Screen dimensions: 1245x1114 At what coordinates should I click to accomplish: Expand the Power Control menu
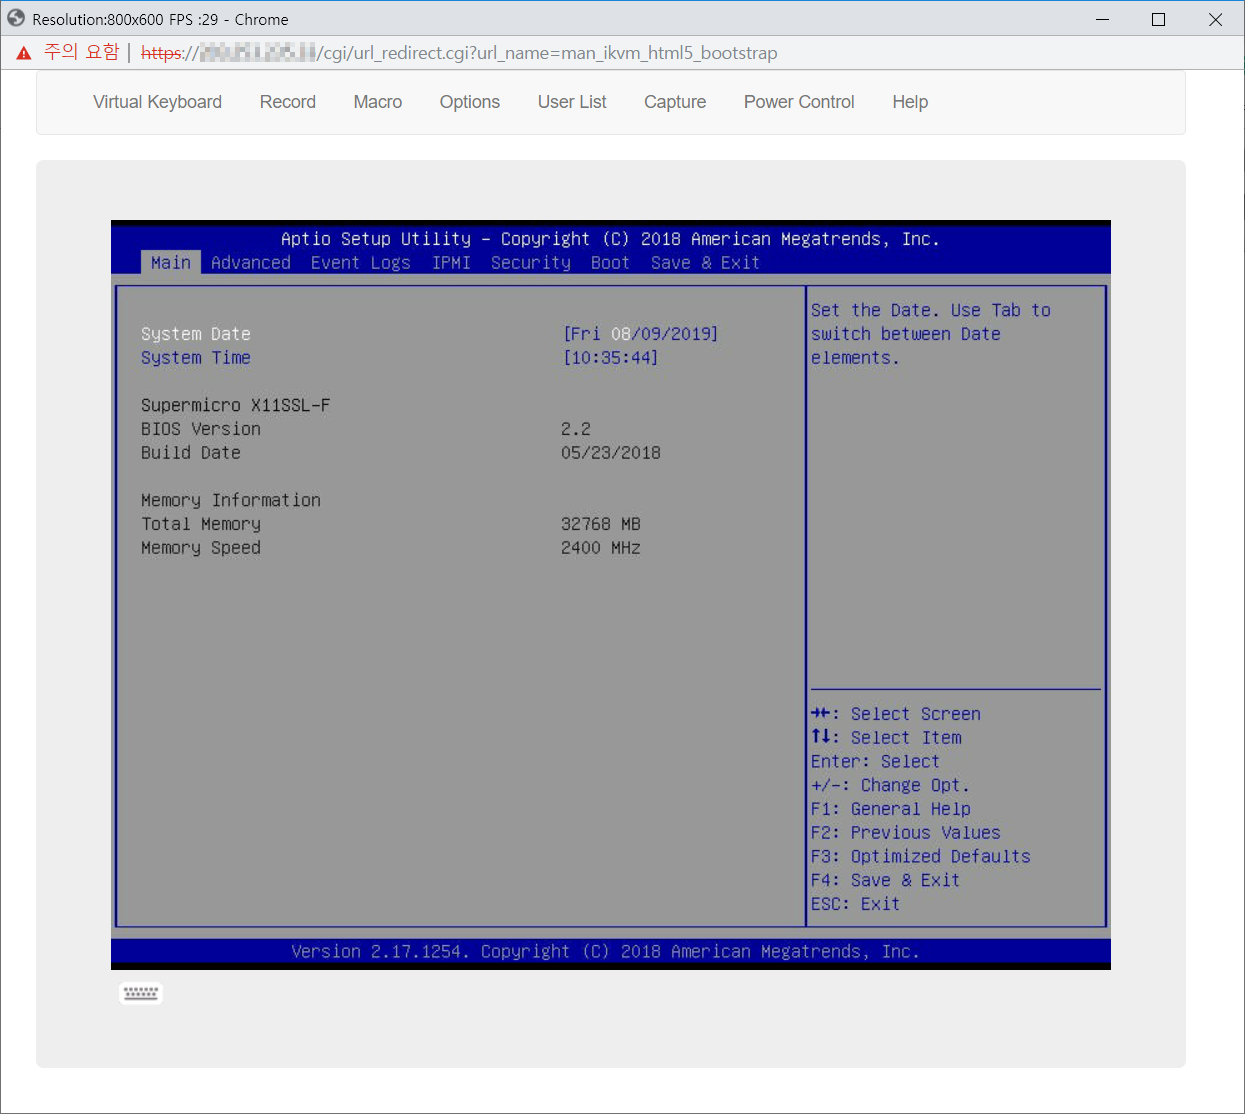pos(798,102)
